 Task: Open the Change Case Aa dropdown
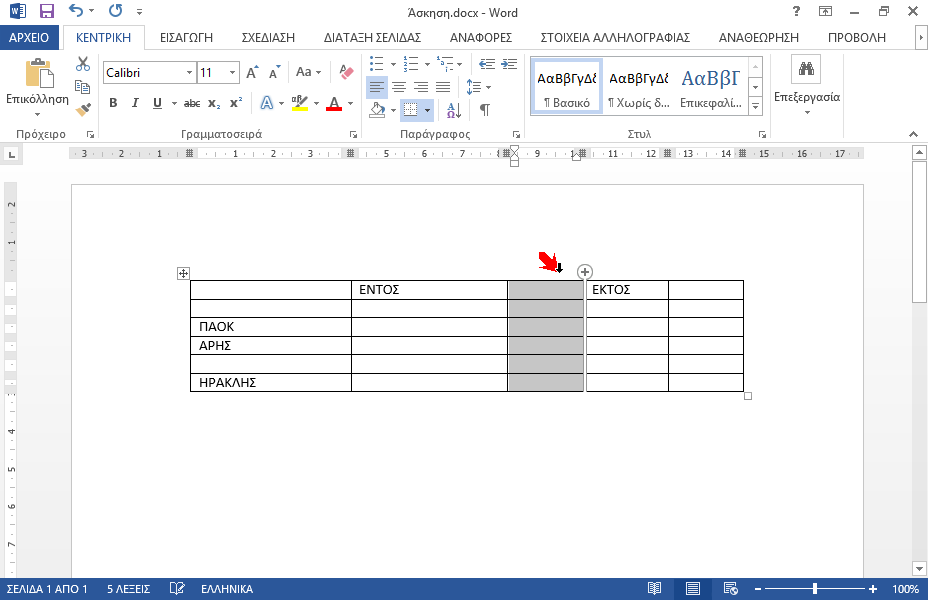308,72
